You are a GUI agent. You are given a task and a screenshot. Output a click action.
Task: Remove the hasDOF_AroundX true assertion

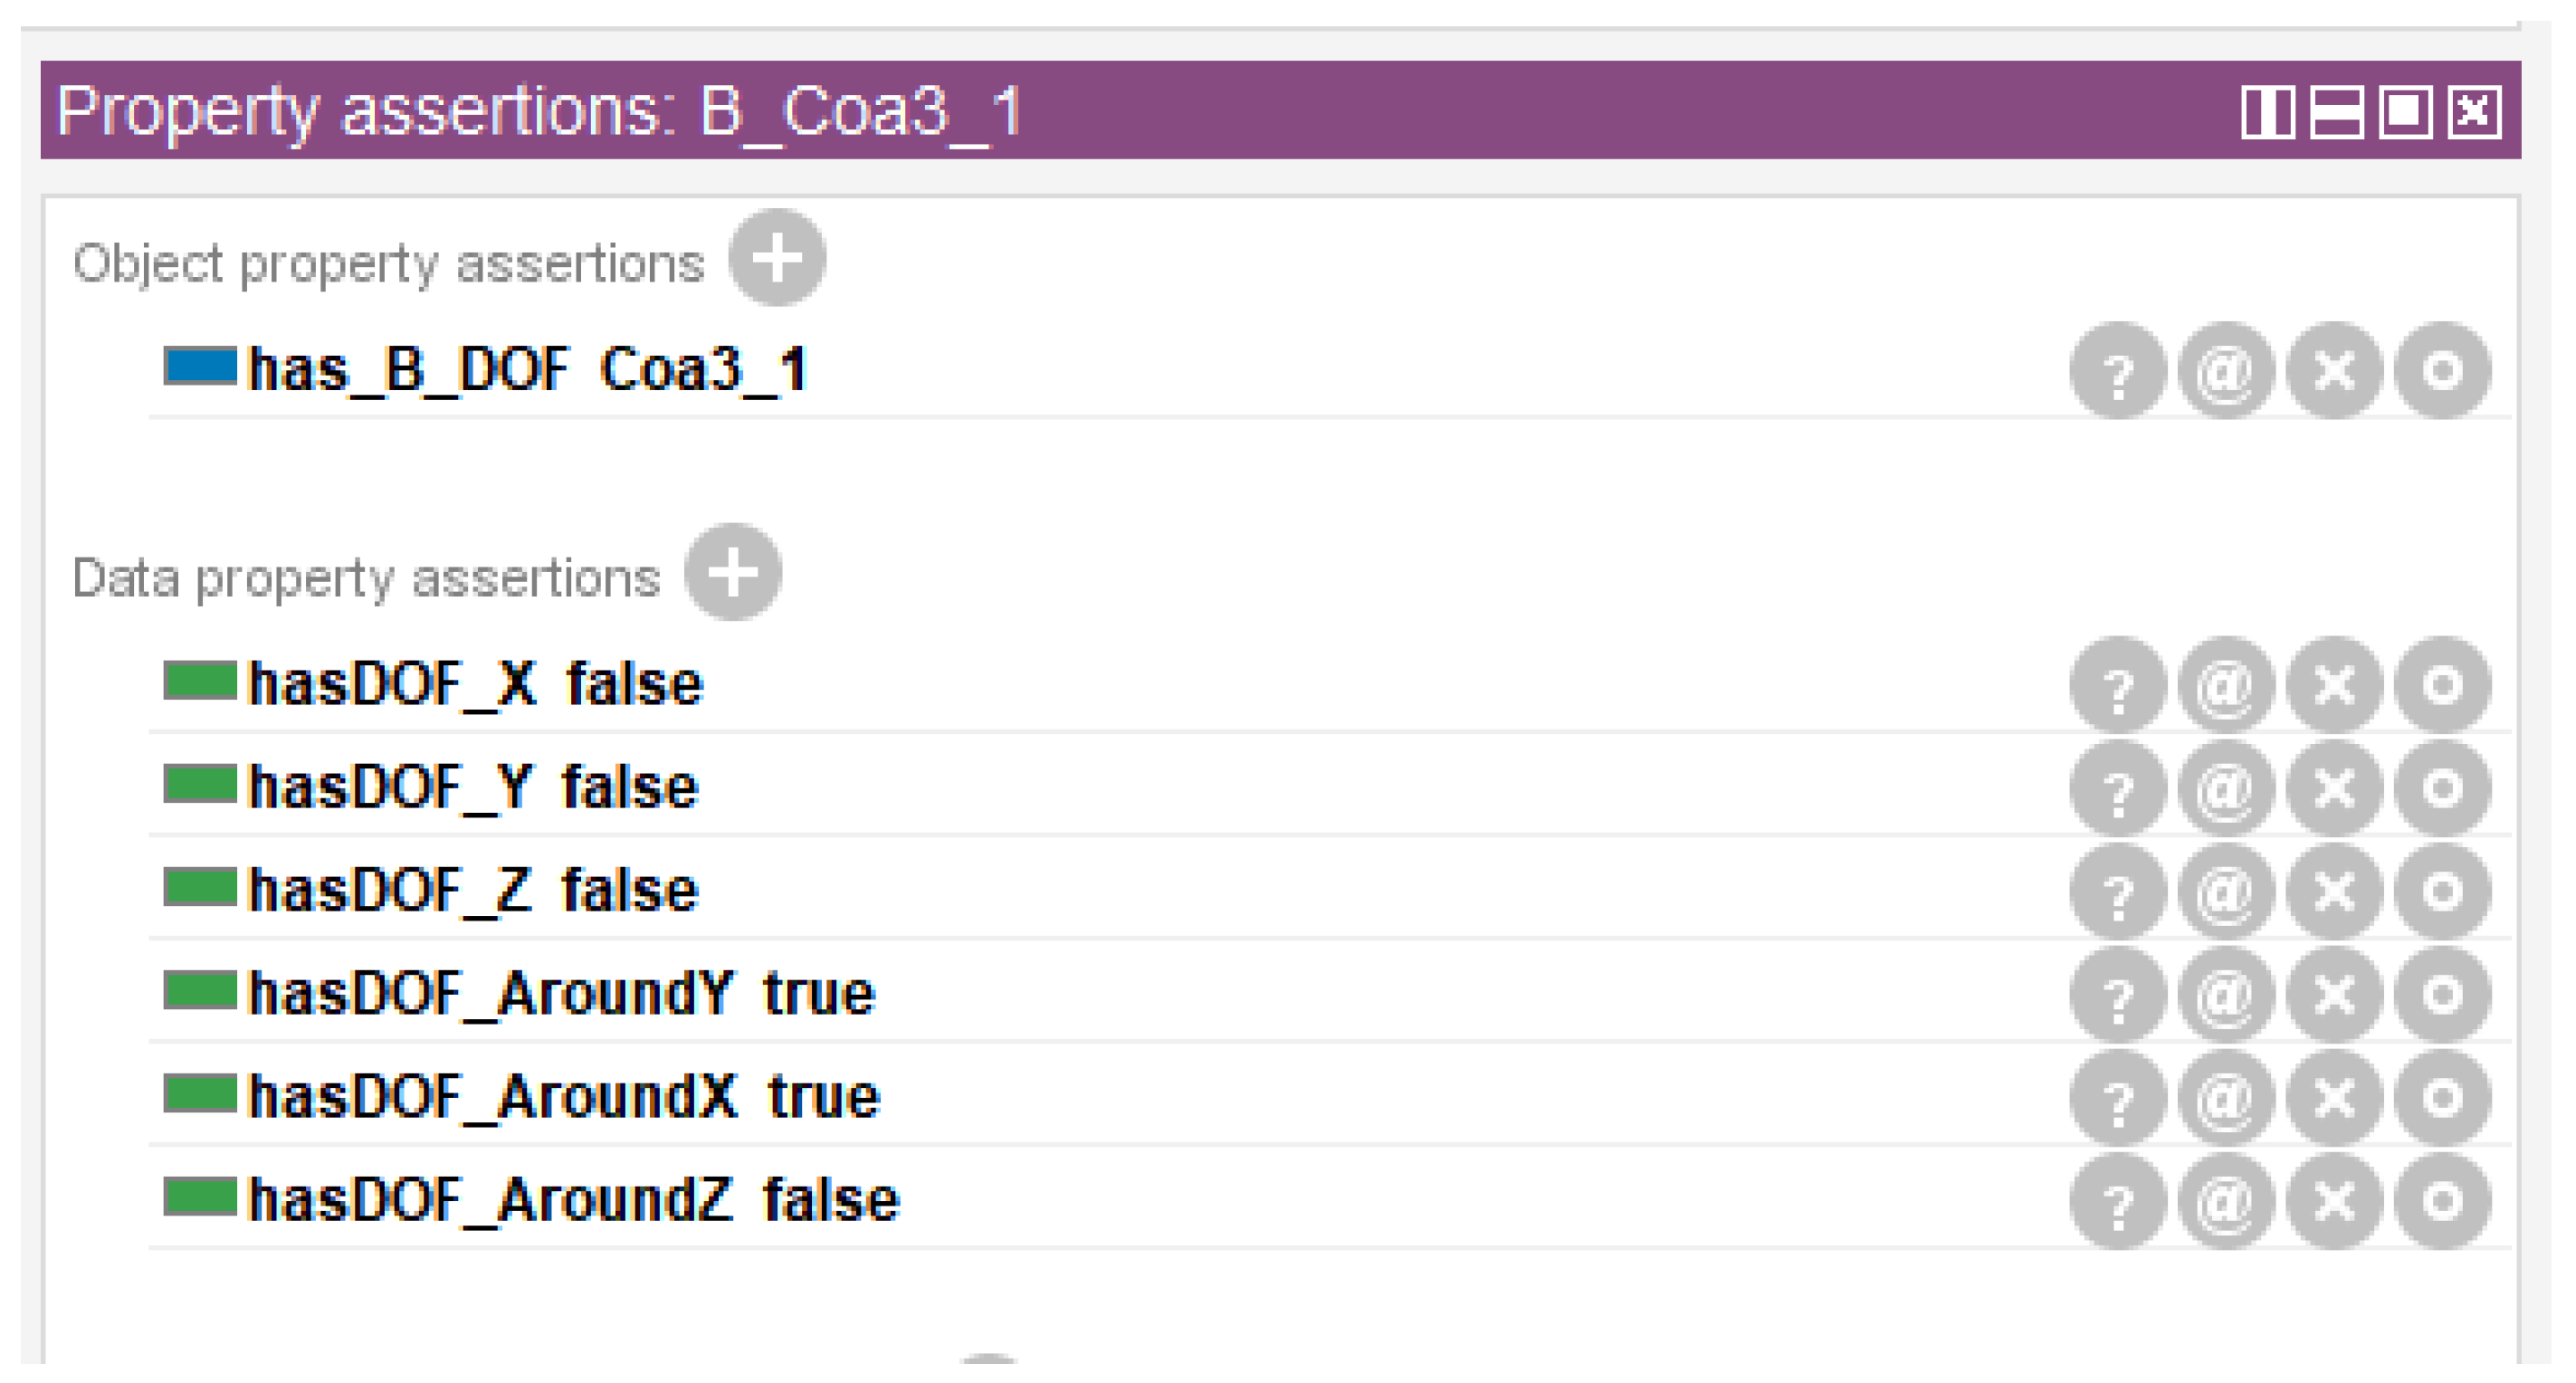tap(2334, 1097)
